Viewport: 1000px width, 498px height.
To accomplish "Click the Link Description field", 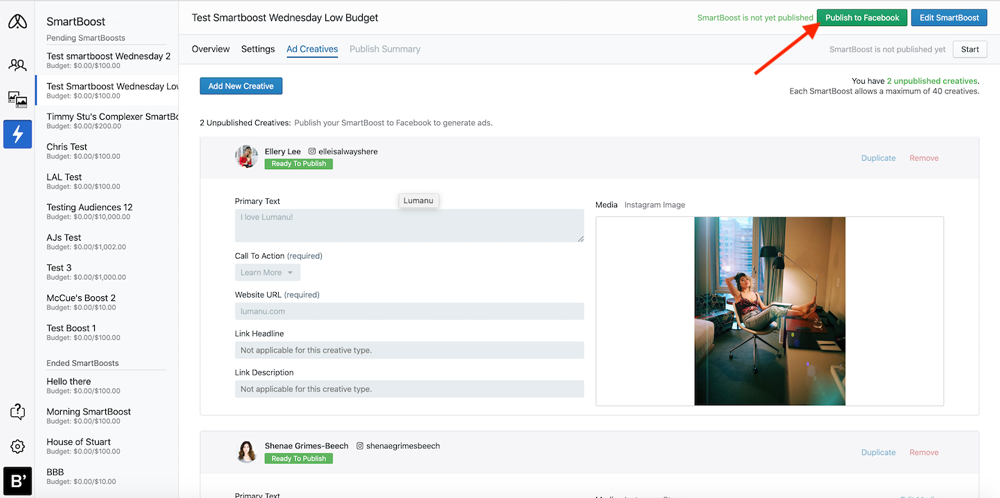I will coord(409,389).
